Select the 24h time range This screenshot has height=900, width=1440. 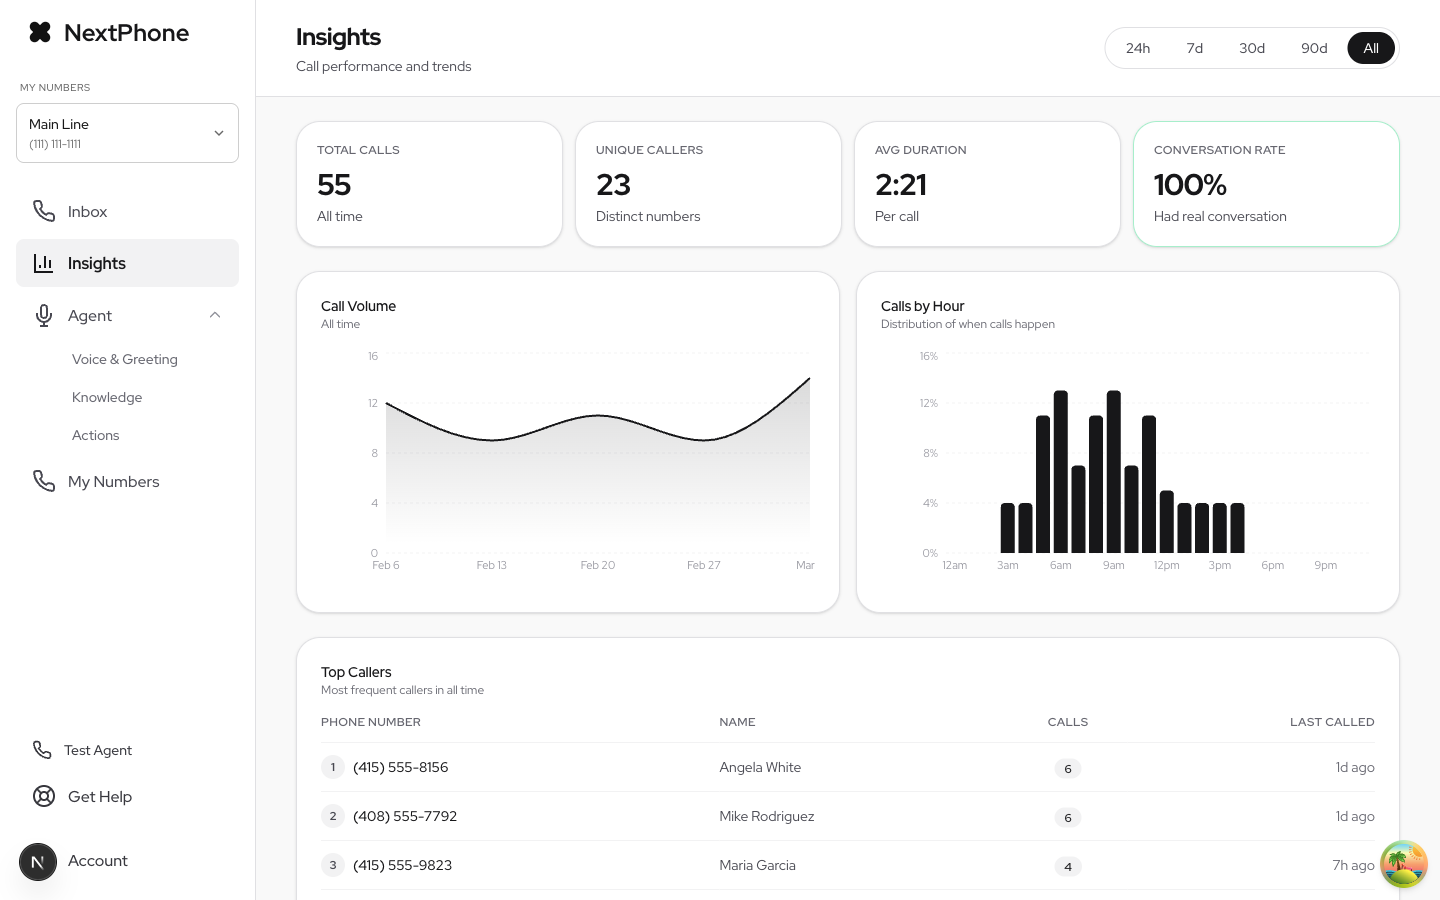[x=1138, y=48]
